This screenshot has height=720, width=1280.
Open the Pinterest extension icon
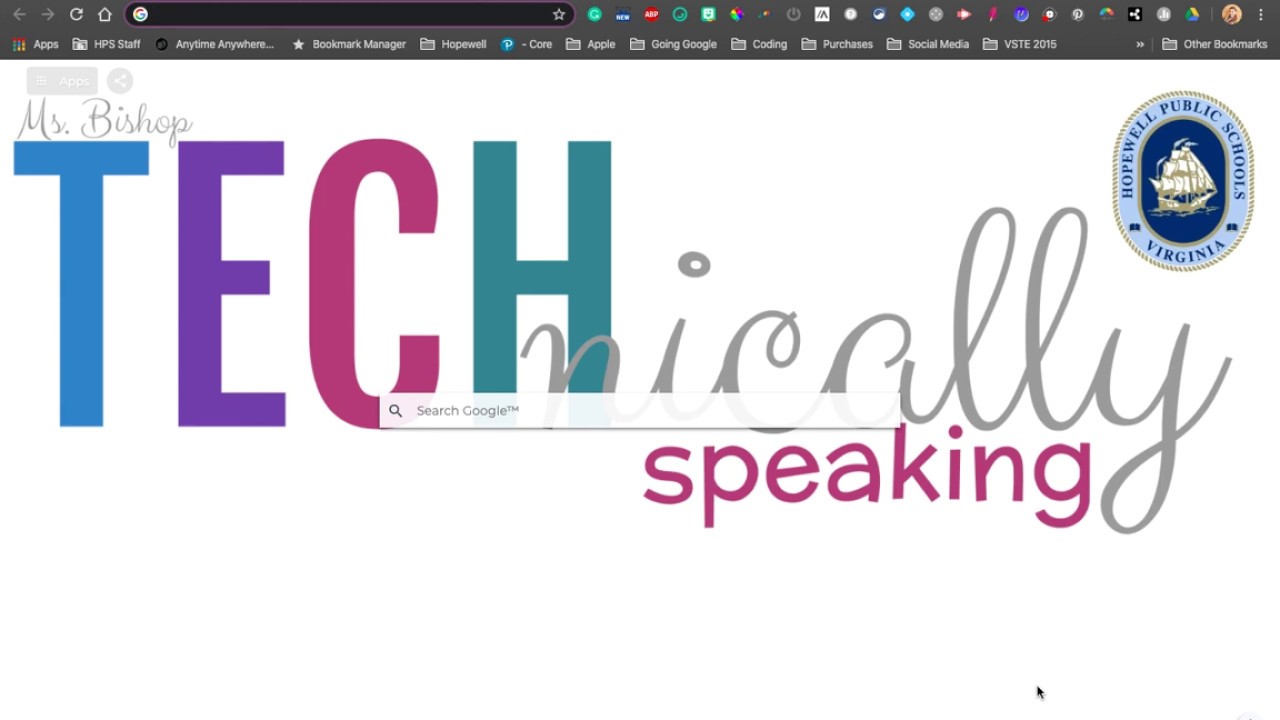1078,14
